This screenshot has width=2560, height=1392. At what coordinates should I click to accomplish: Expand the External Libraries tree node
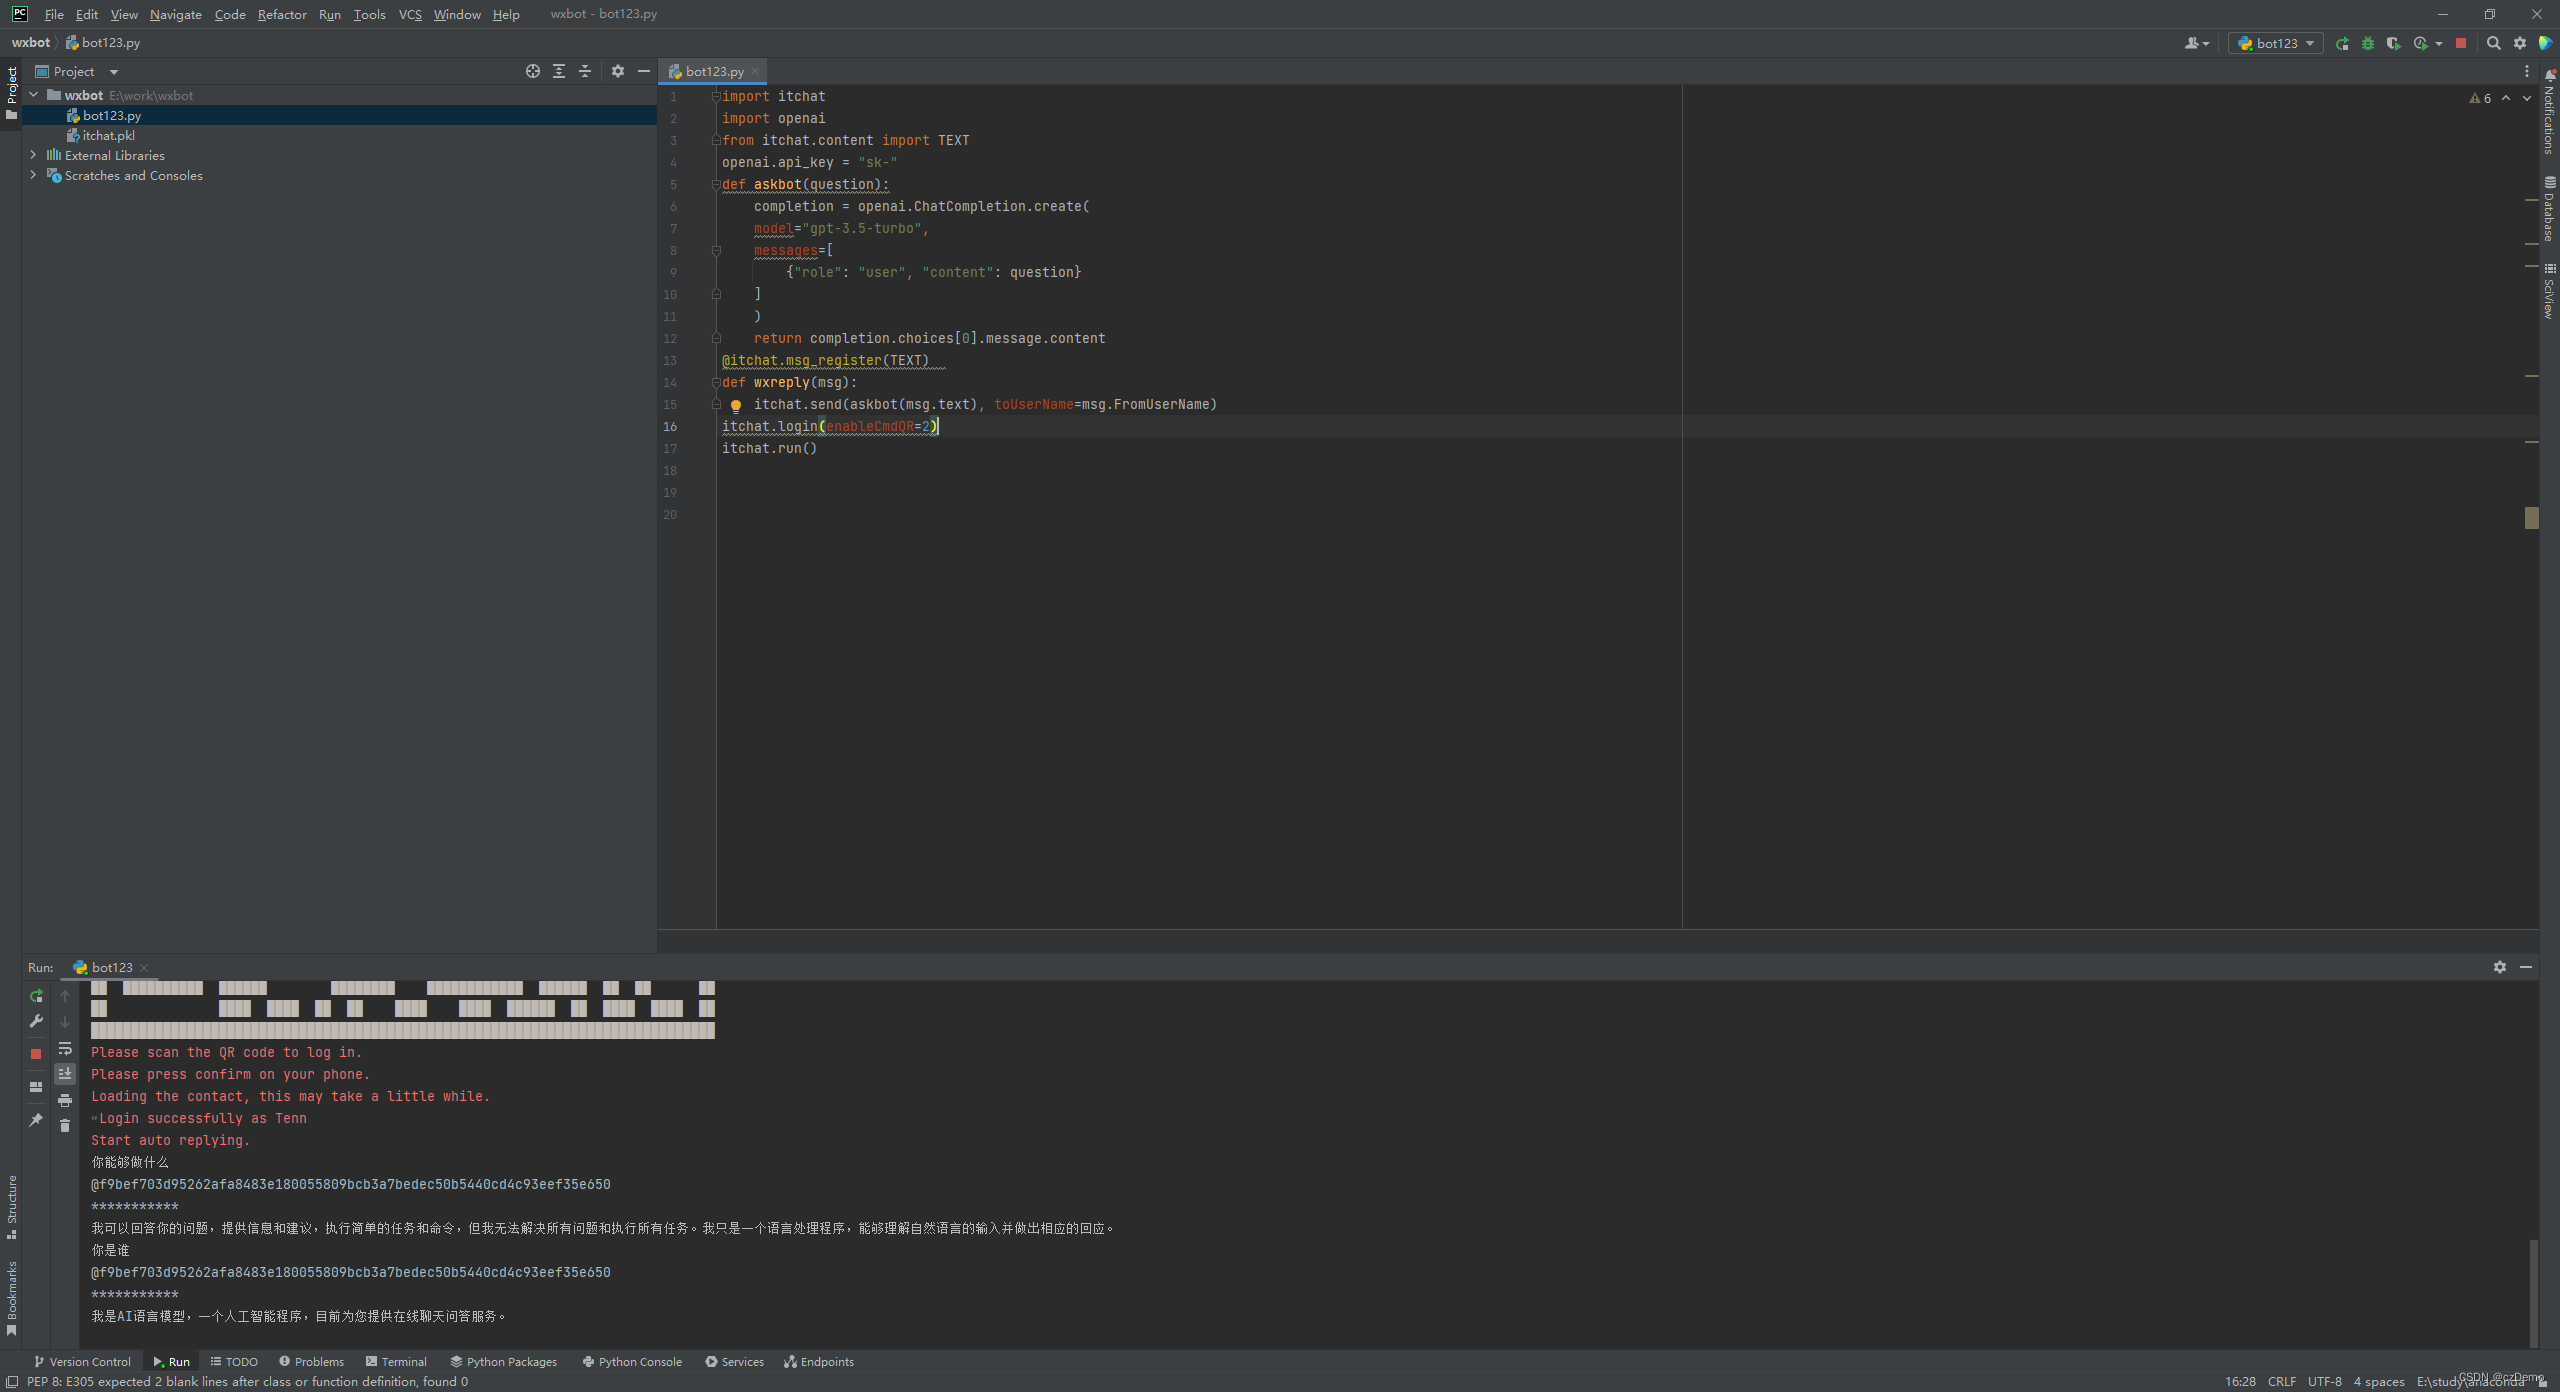[33, 154]
